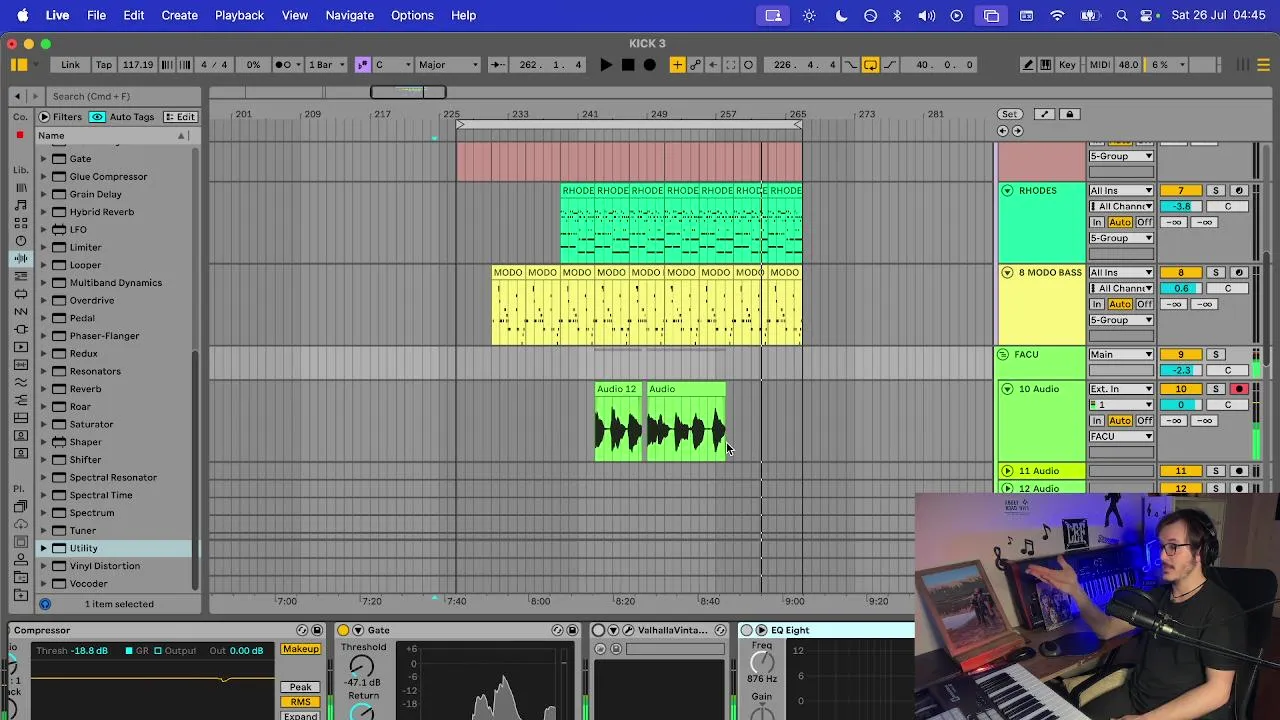Expand the Reverb device folder

click(44, 389)
